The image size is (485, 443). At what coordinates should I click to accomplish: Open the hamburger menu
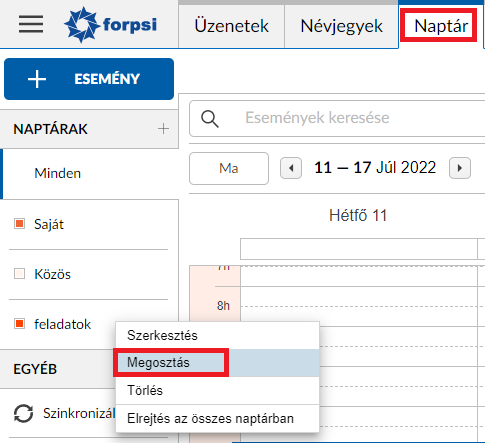pyautogui.click(x=31, y=24)
